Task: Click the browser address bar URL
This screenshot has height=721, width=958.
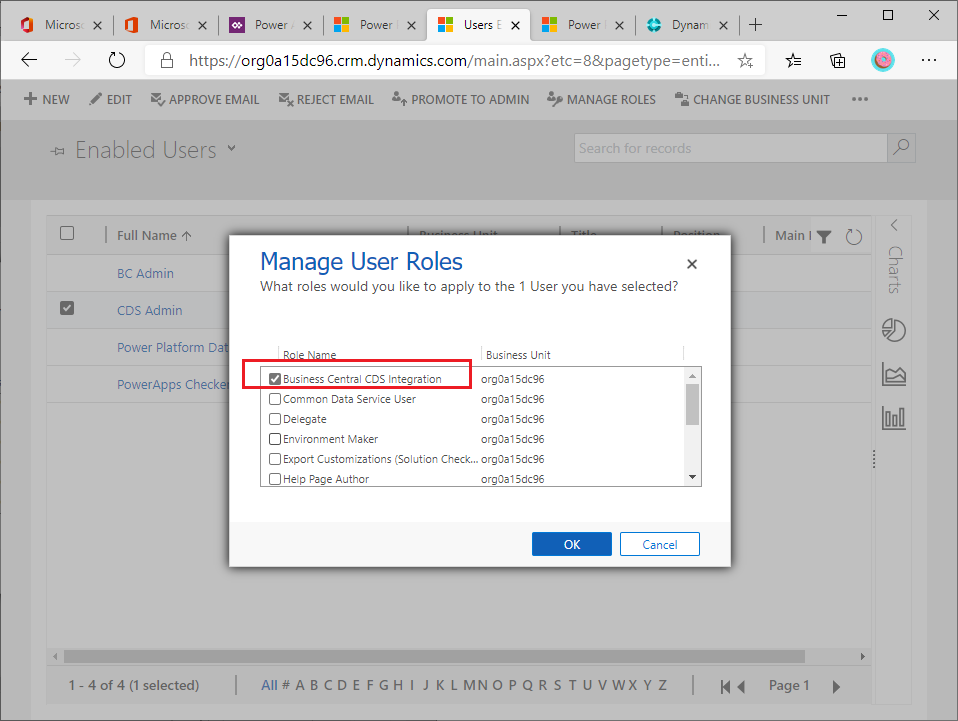Action: (454, 60)
